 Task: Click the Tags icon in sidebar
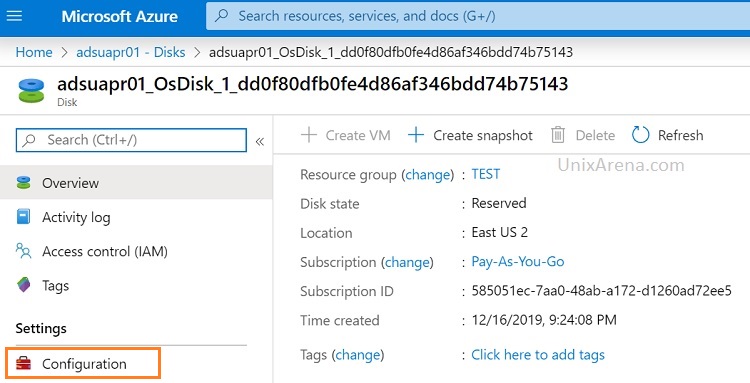click(23, 285)
